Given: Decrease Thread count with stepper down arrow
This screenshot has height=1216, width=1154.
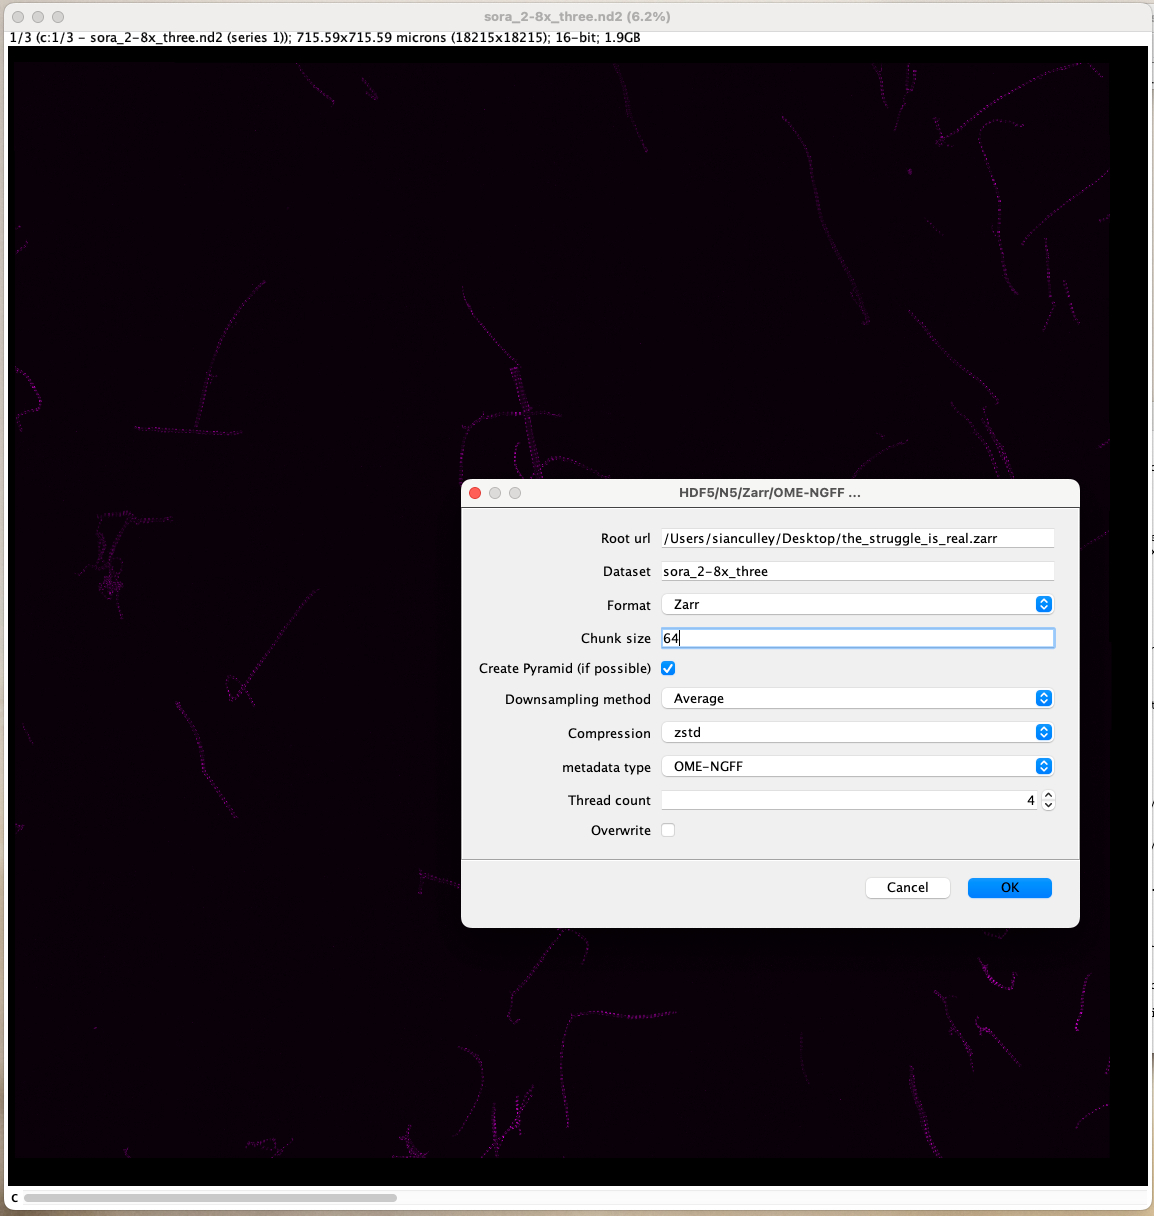Looking at the screenshot, I should (1048, 805).
